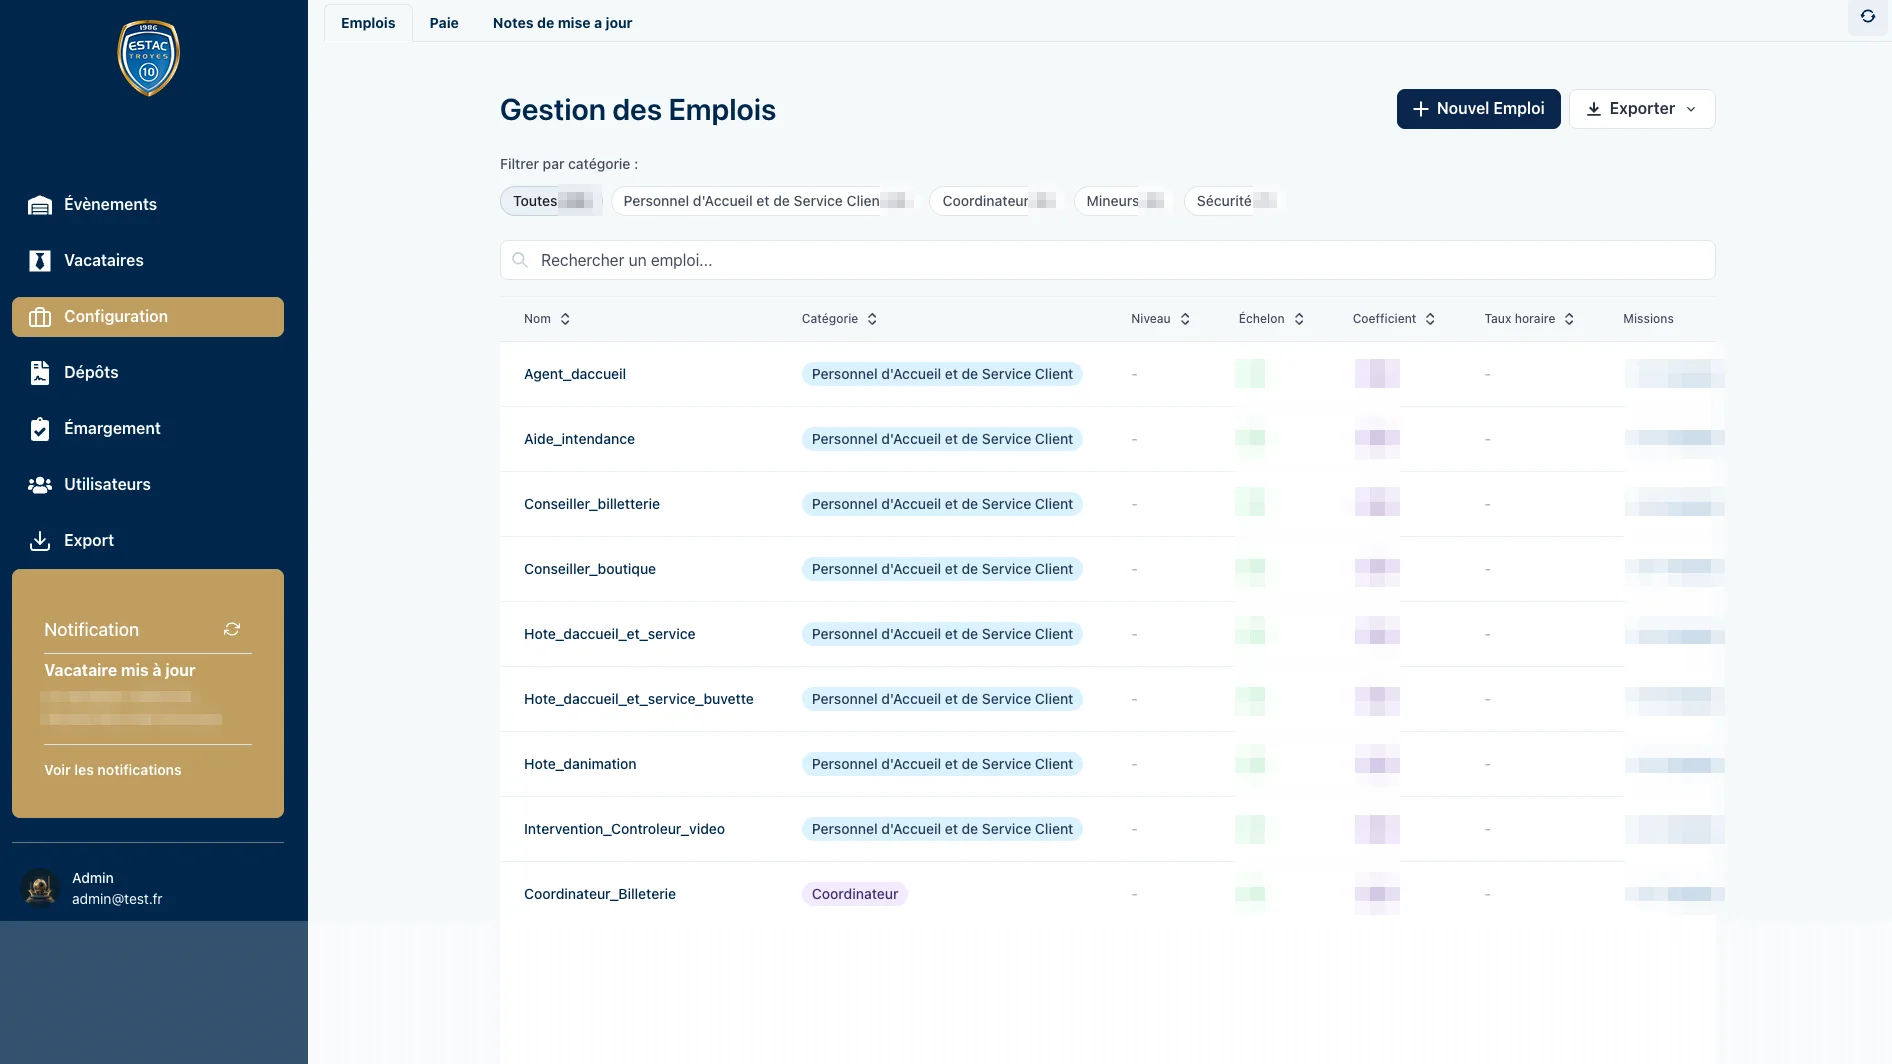This screenshot has width=1892, height=1064.
Task: Select the Aide_intendance row
Action: tap(1107, 439)
